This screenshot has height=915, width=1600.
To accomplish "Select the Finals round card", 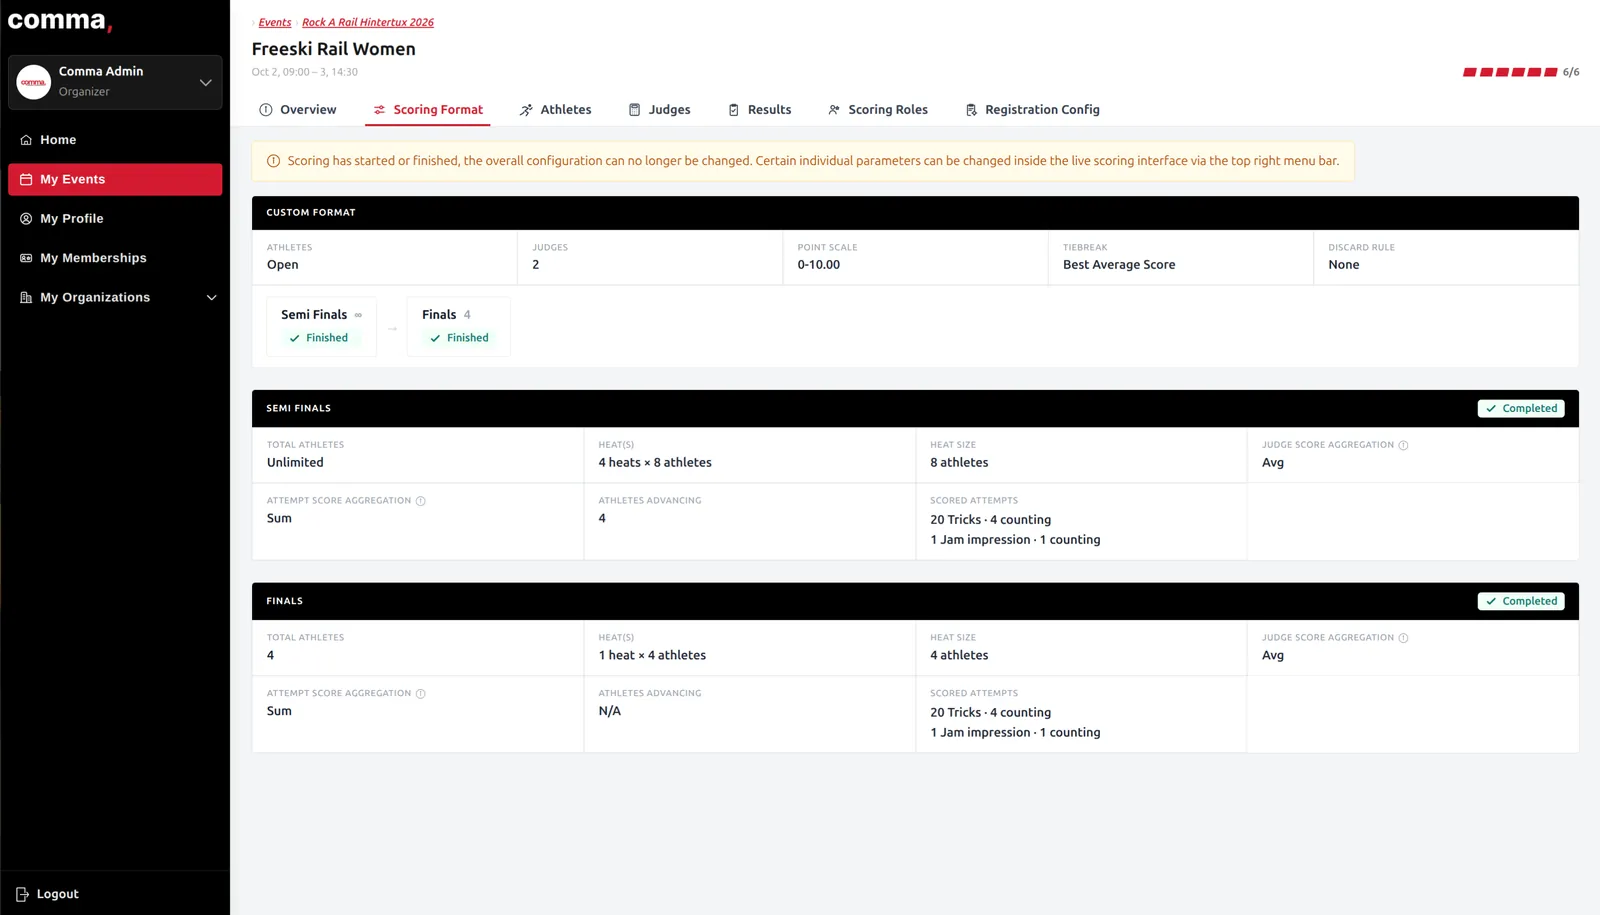I will pyautogui.click(x=458, y=326).
